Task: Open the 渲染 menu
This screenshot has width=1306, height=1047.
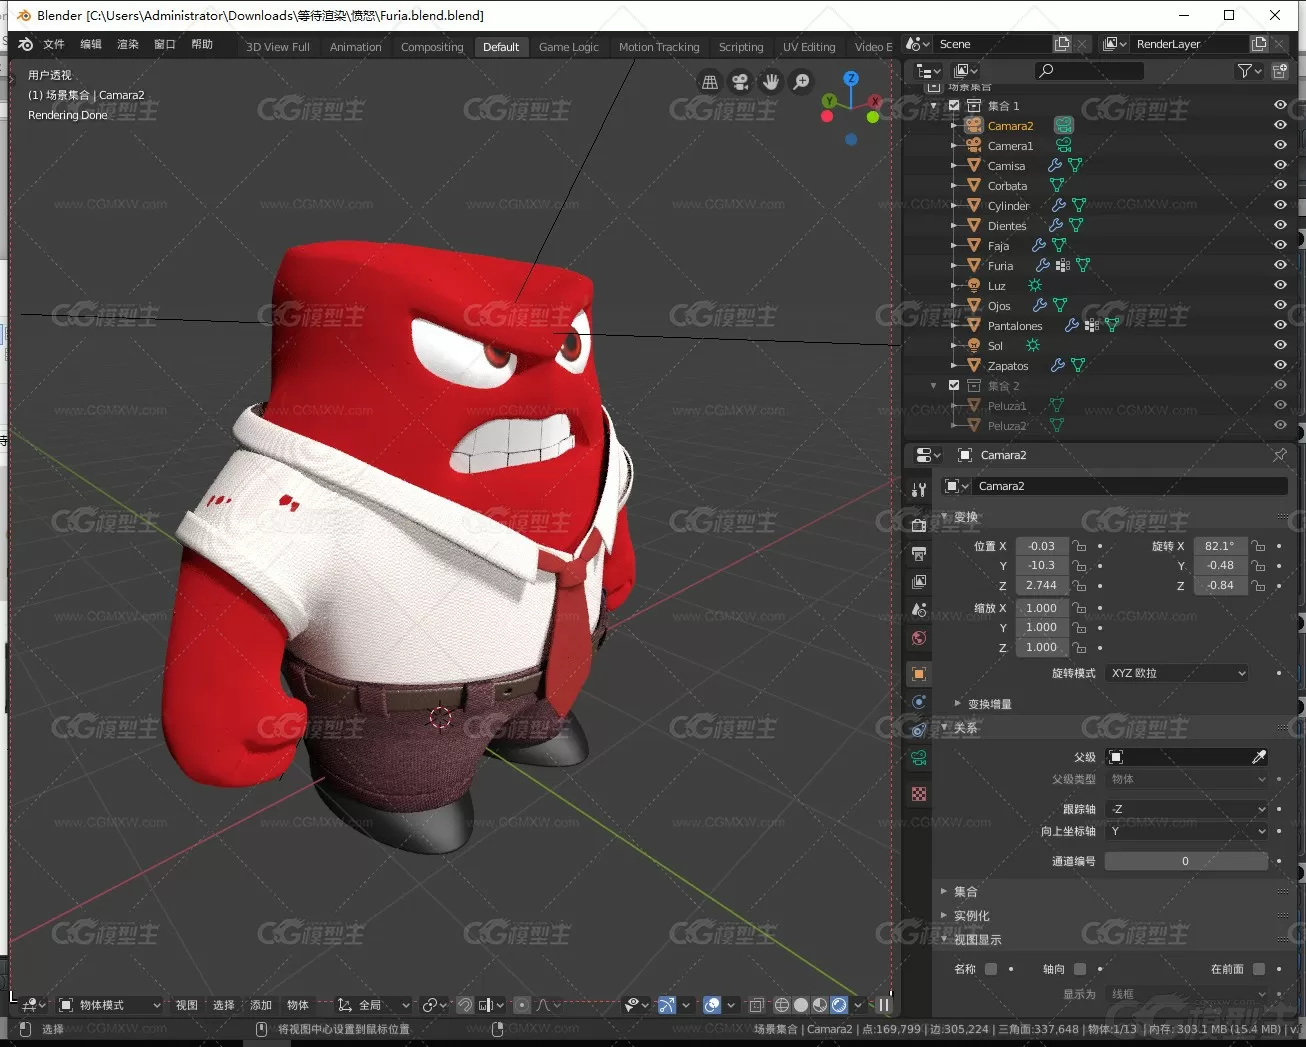Action: coord(128,44)
